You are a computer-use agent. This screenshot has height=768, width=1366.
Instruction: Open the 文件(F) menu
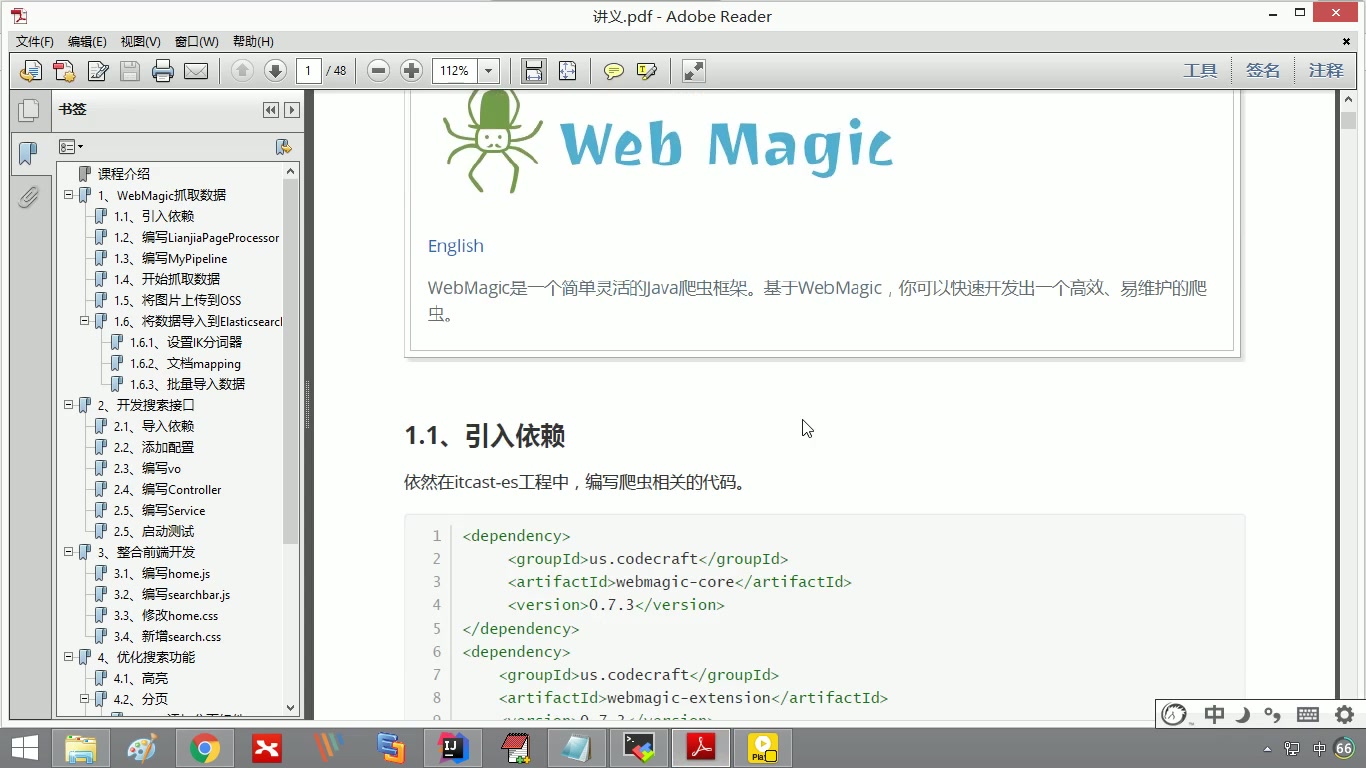pos(35,42)
